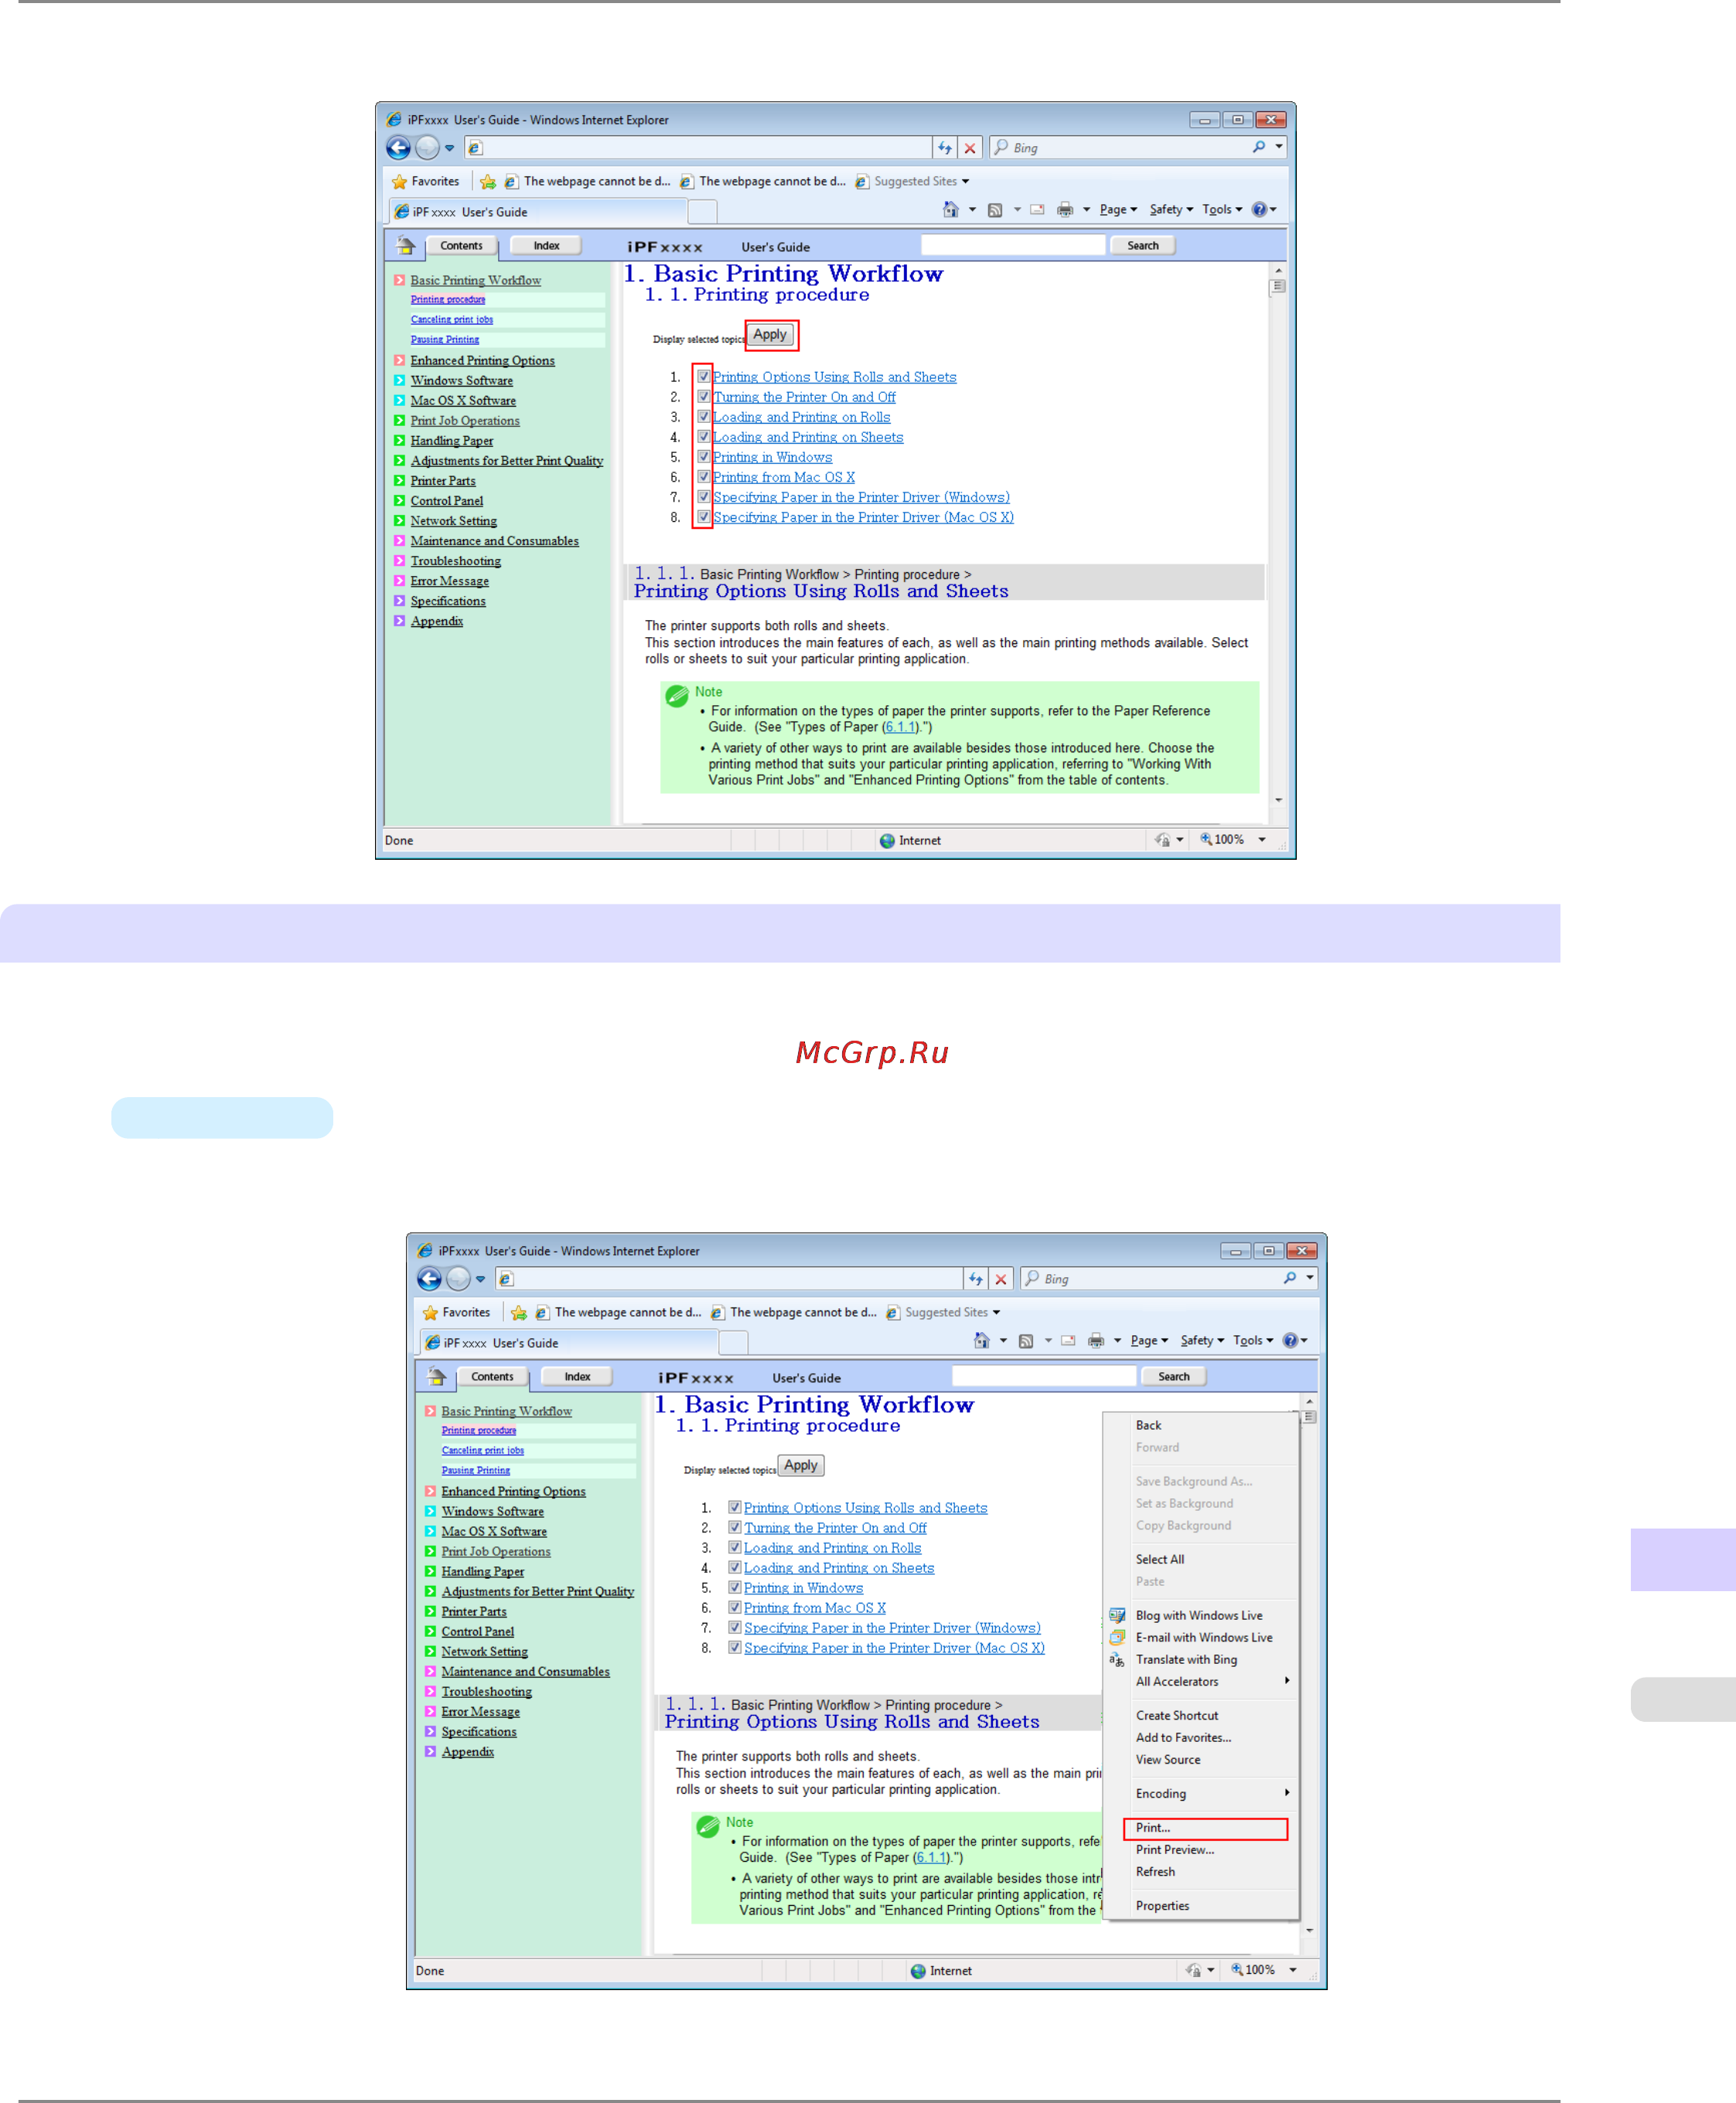The image size is (1736, 2103).
Task: Open the 'Troubleshooting' link in the lower window sidebar
Action: tap(486, 1692)
